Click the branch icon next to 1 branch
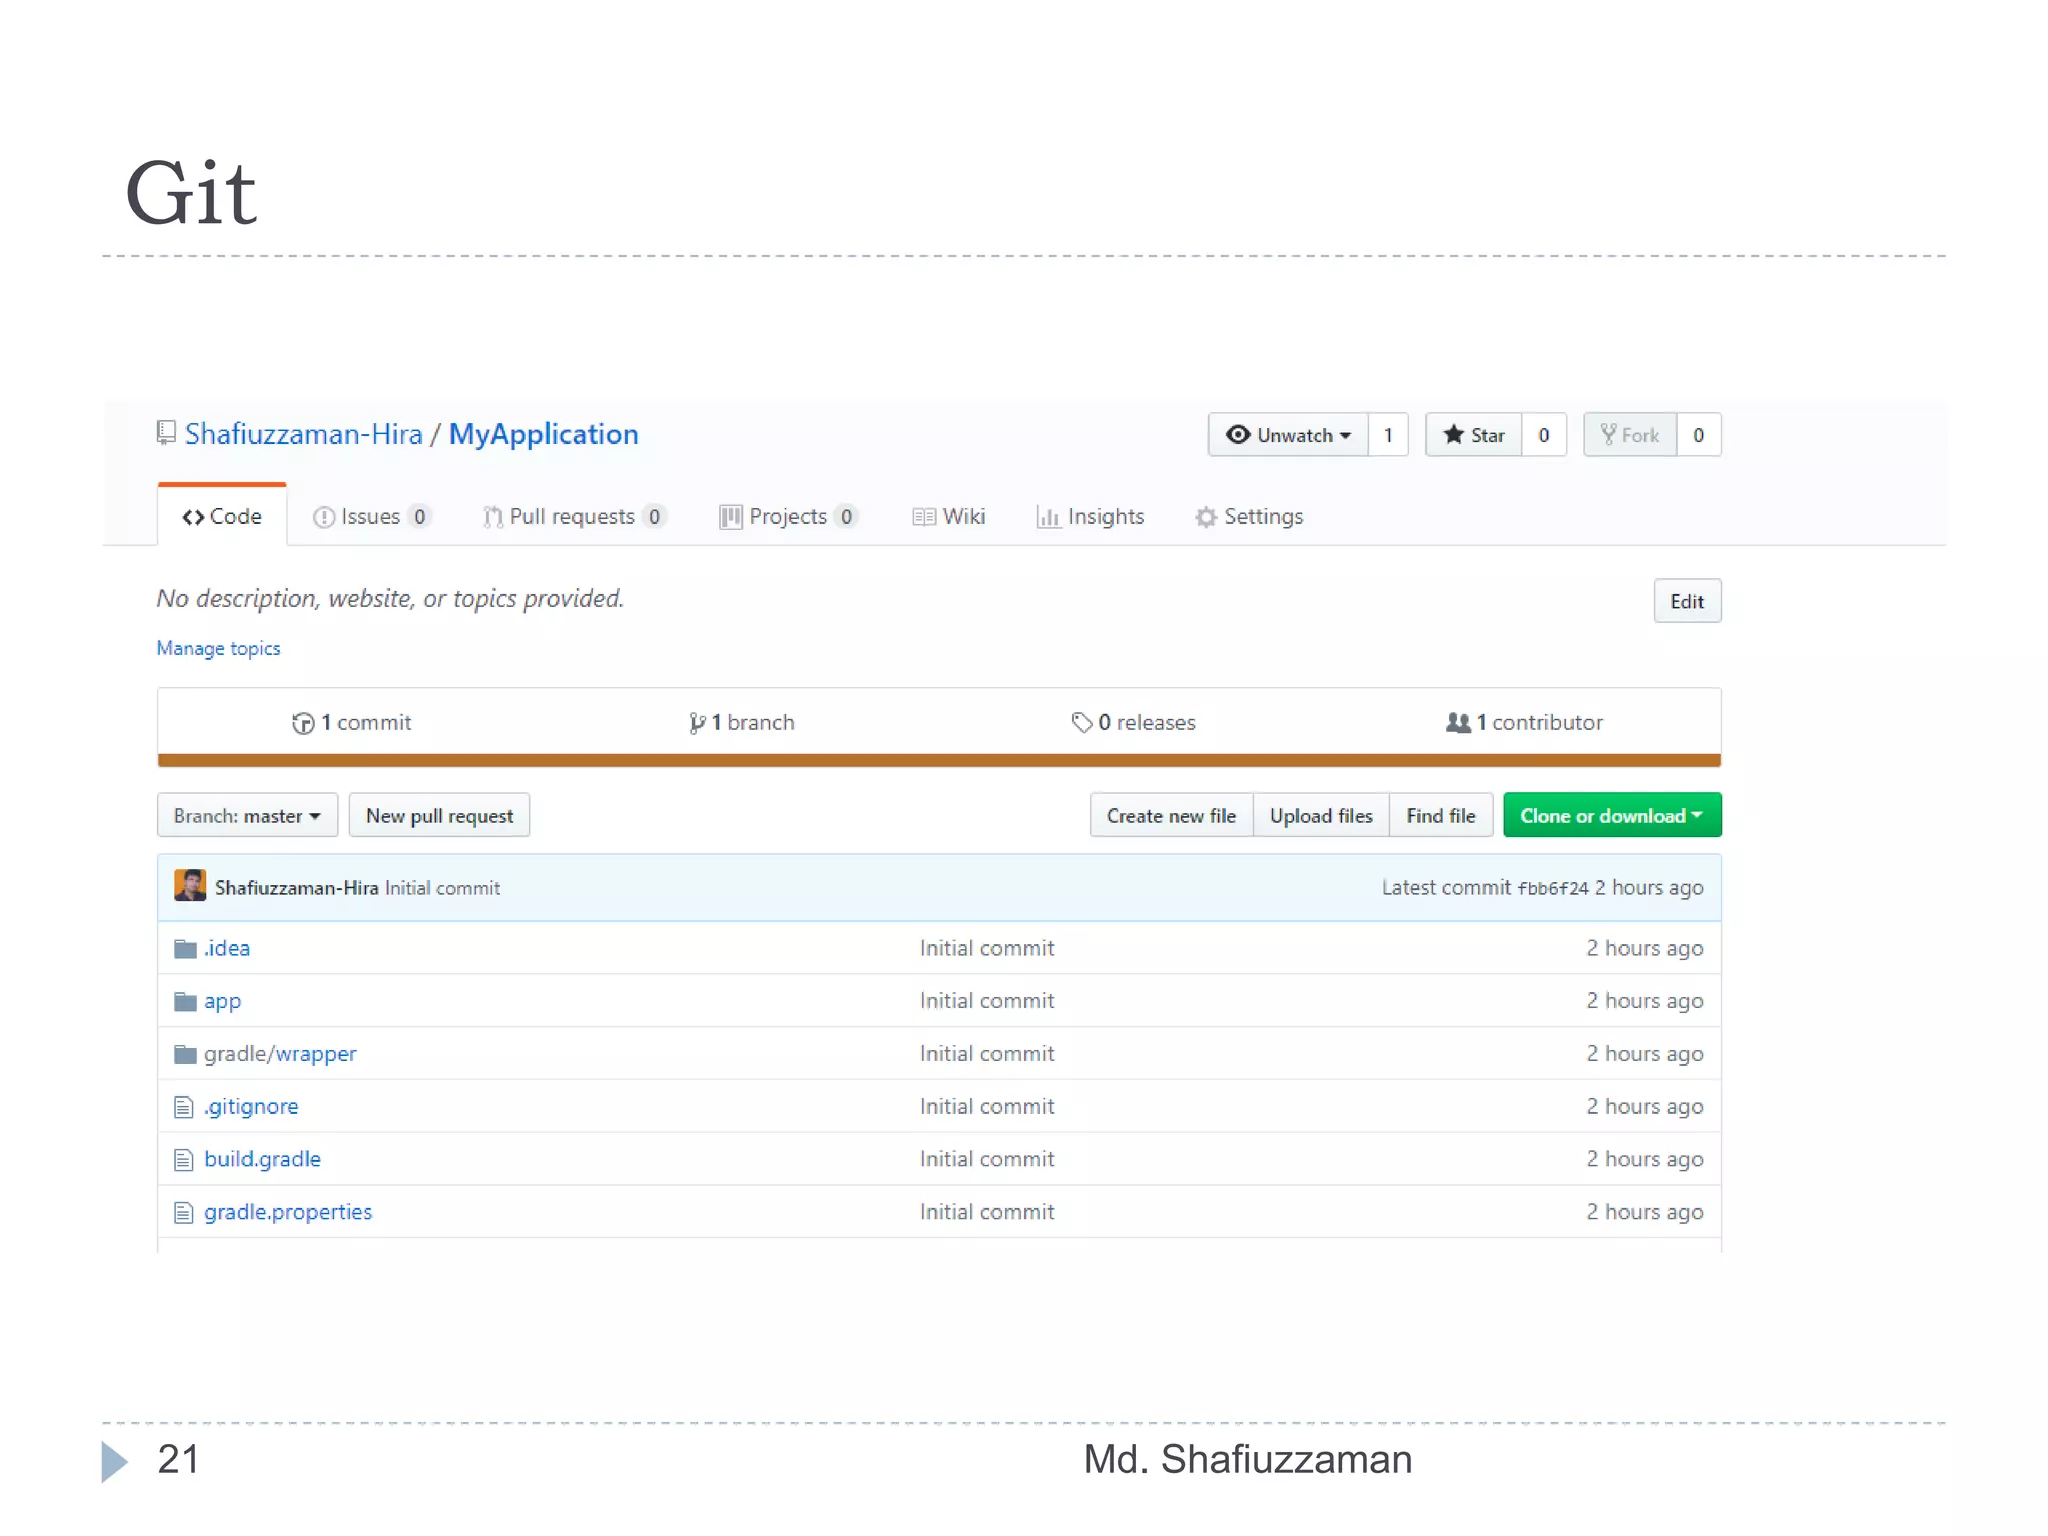Screen dimensions: 2048x1536 697,723
